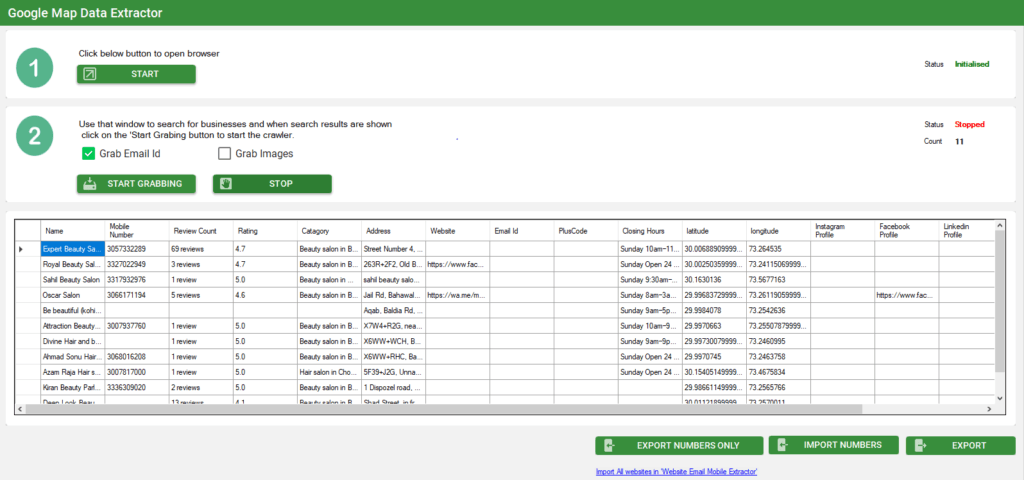The width and height of the screenshot is (1024, 480).
Task: Select the Attraction Beauty... name cell
Action: [73, 326]
